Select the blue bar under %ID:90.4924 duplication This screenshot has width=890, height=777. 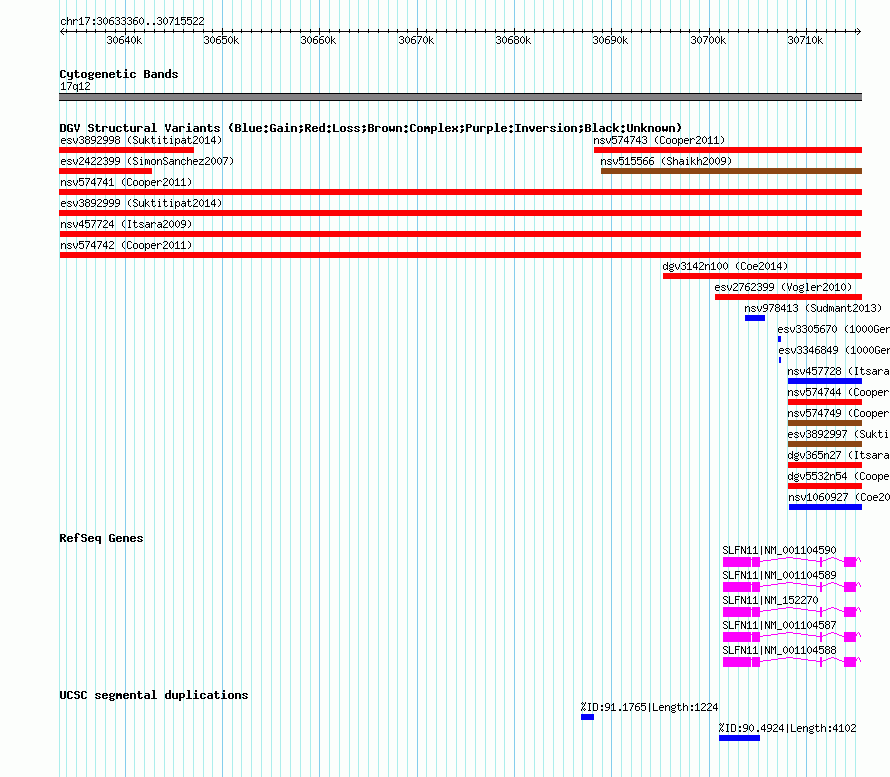(739, 738)
